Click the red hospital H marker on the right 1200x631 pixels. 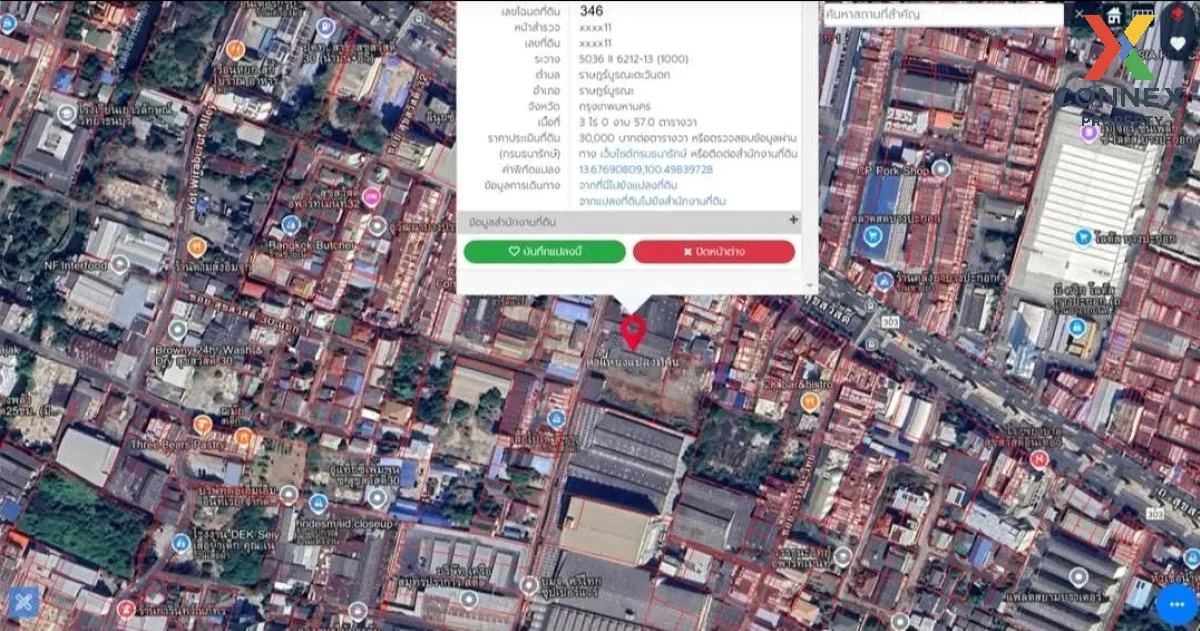1038,458
